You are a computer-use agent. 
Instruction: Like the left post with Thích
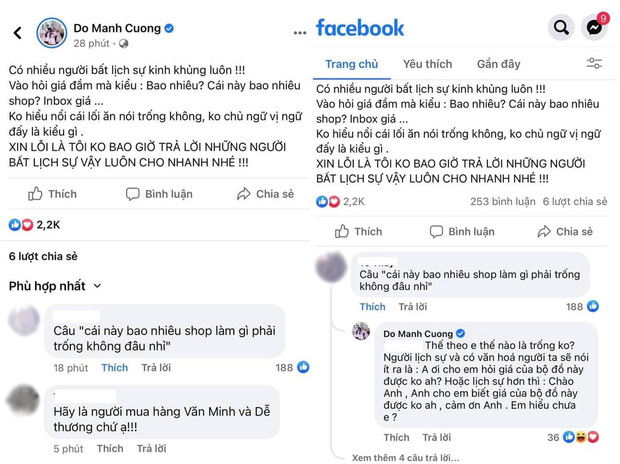tap(52, 194)
